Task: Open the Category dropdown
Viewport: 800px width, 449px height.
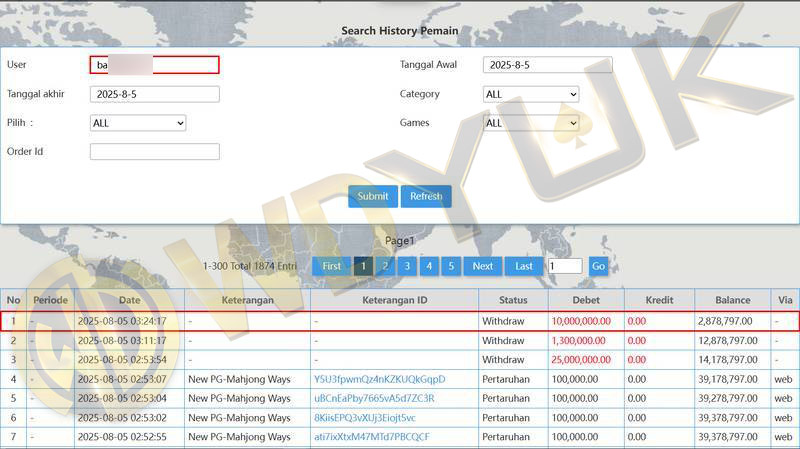Action: (531, 94)
